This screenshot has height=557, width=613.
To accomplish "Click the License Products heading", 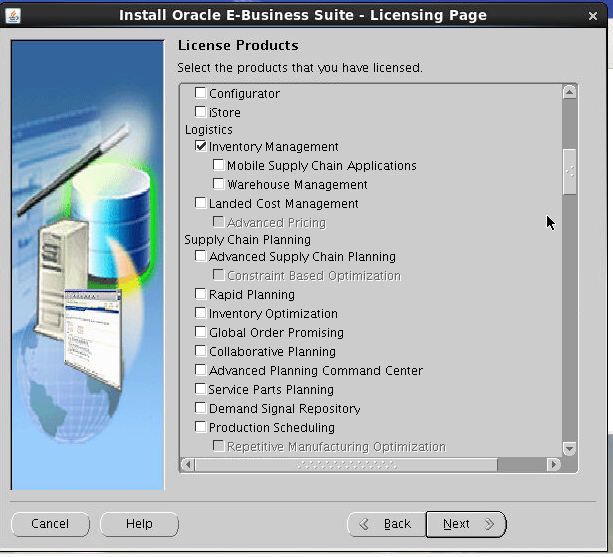I will [238, 45].
